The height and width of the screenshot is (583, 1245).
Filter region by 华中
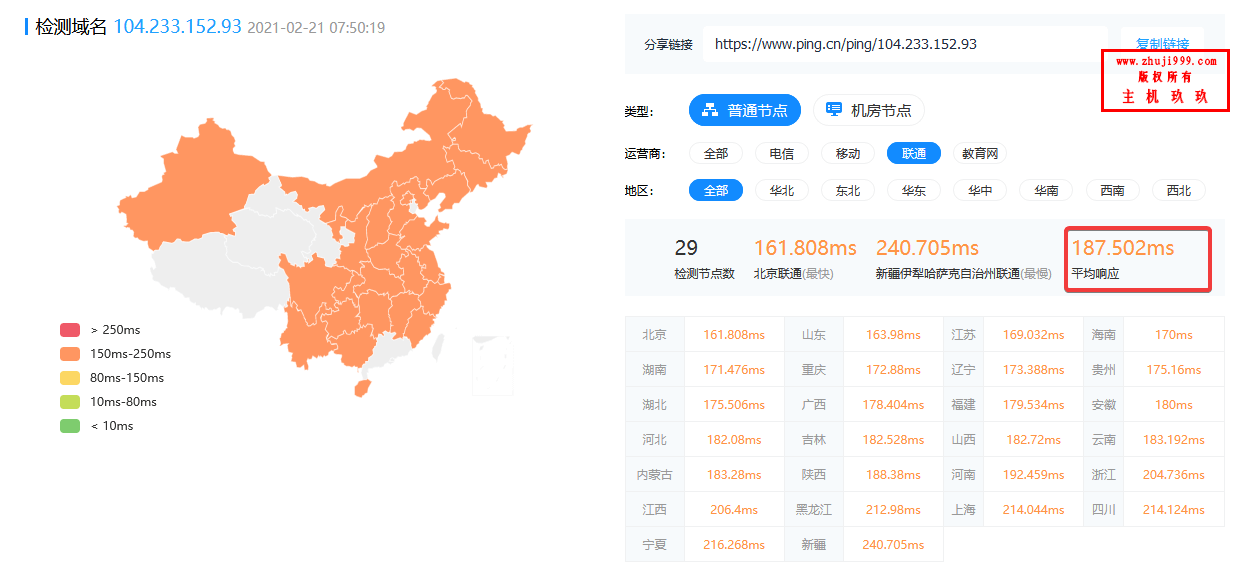click(980, 190)
